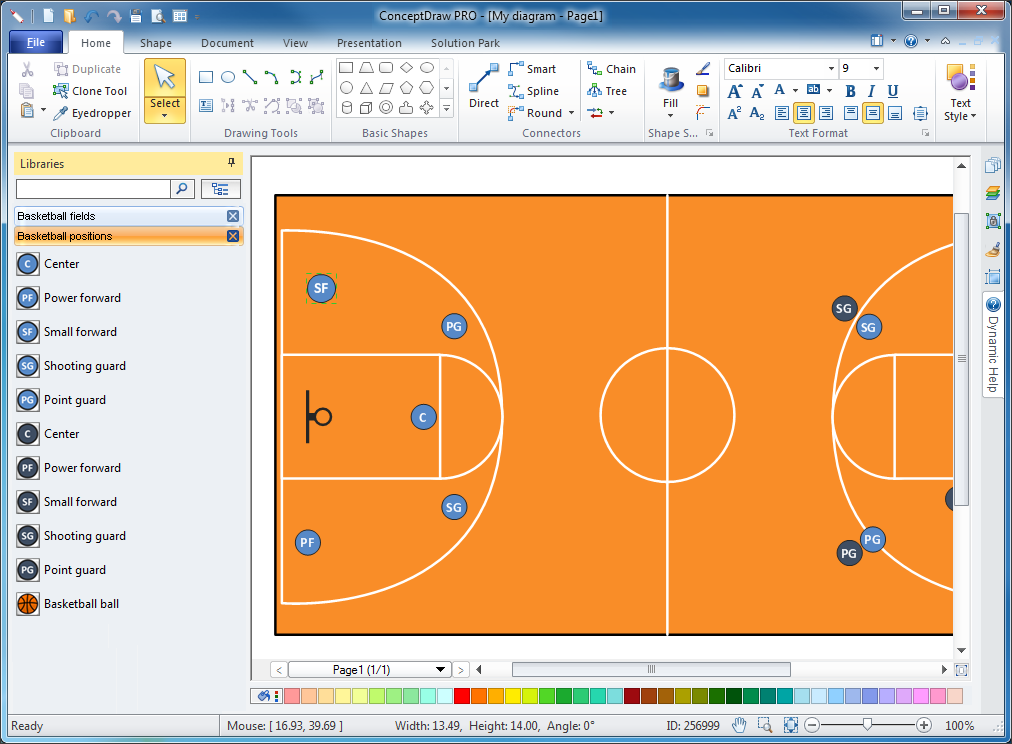Viewport: 1012px width, 744px height.
Task: Expand the Basic Shapes gallery
Action: tap(447, 110)
